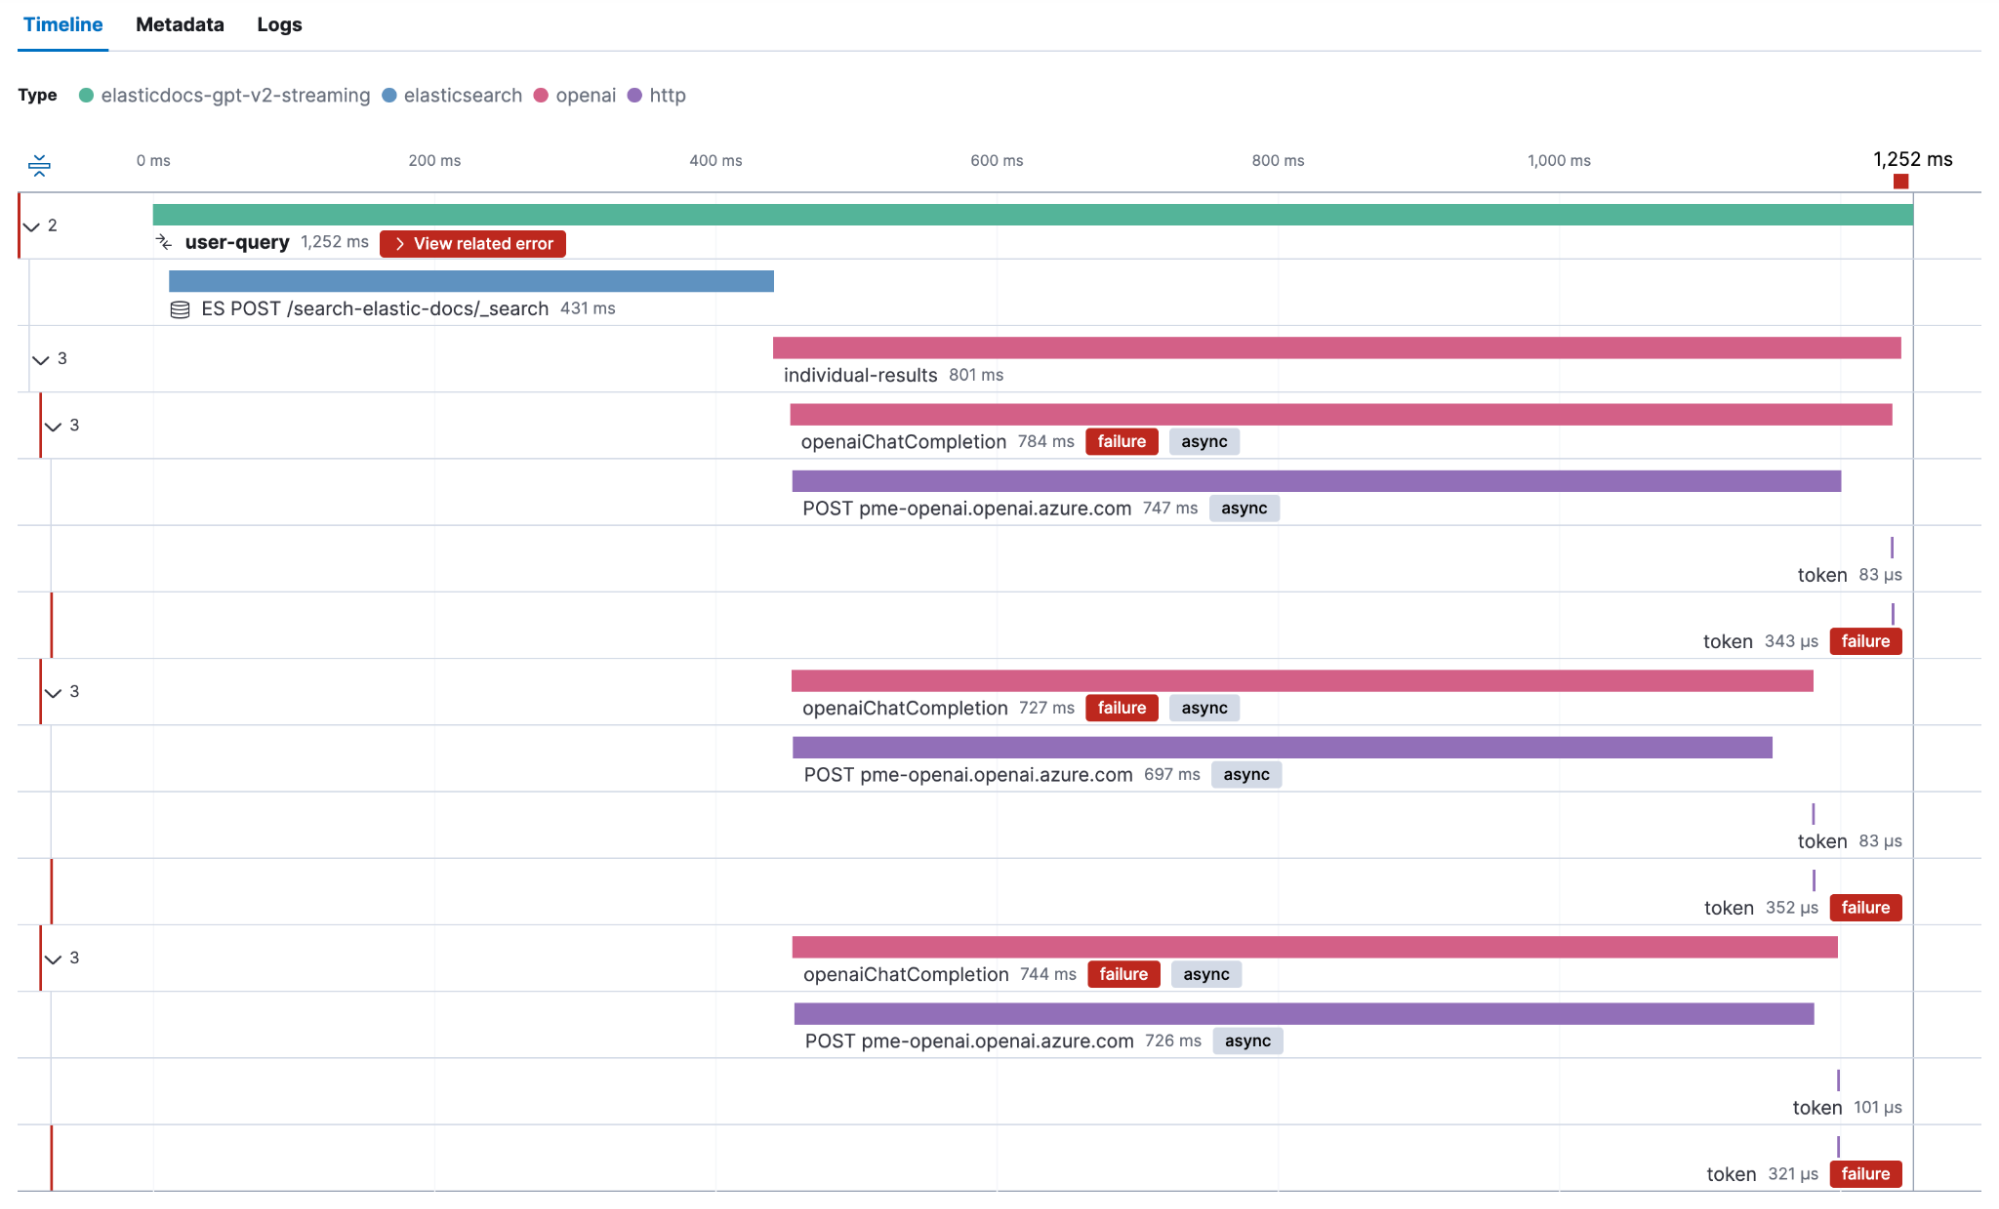The width and height of the screenshot is (1999, 1209).
Task: Click the View related error button
Action: (x=472, y=243)
